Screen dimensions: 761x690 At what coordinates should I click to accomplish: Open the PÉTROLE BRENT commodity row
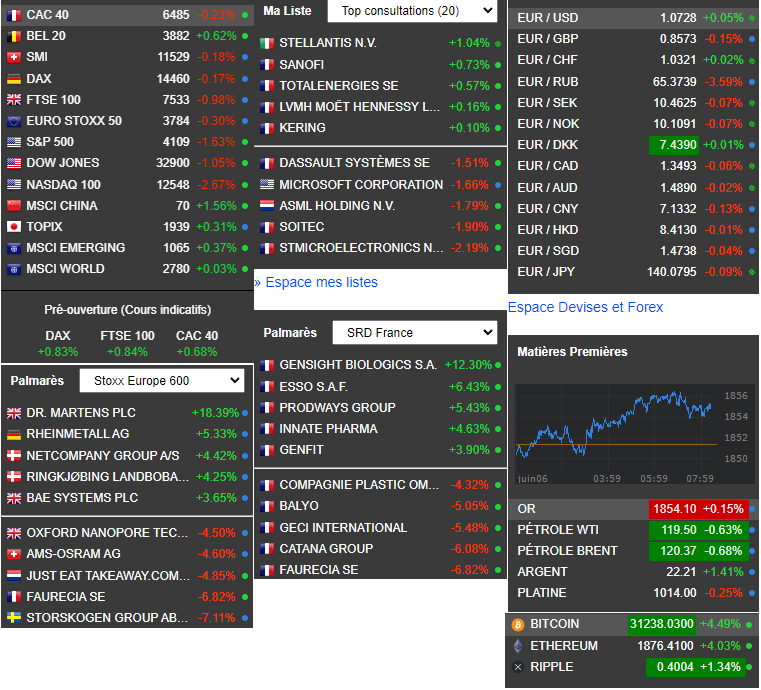coord(633,551)
